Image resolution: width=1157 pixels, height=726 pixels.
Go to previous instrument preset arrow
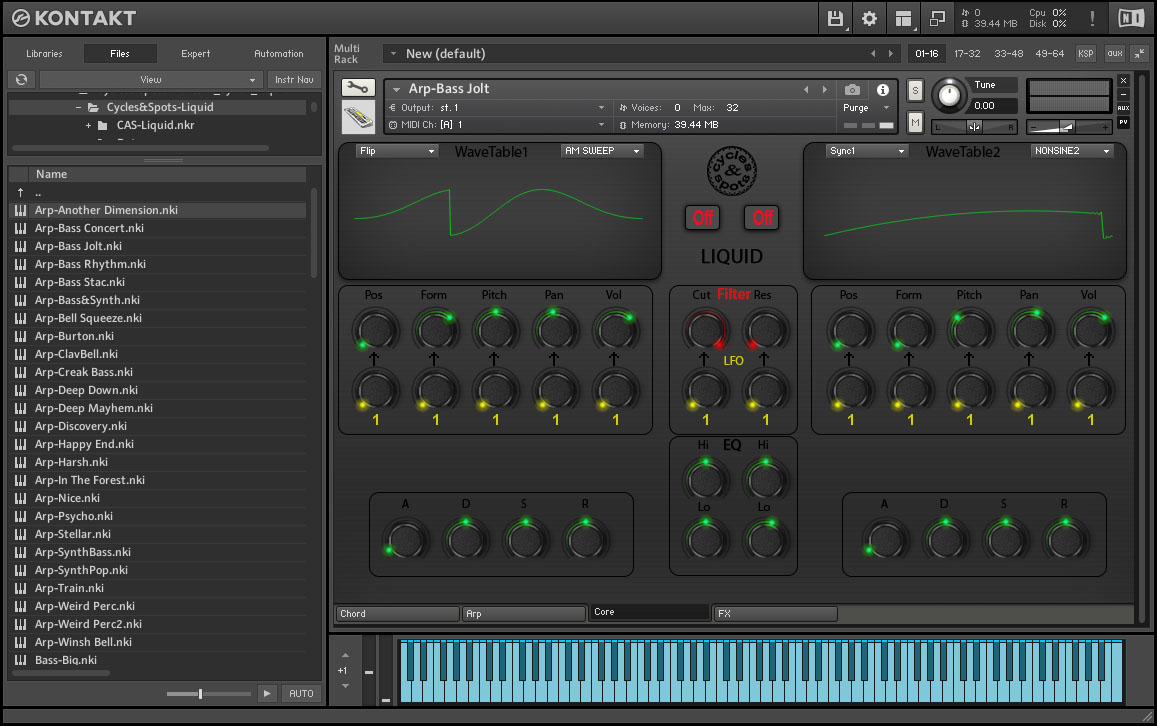[806, 90]
